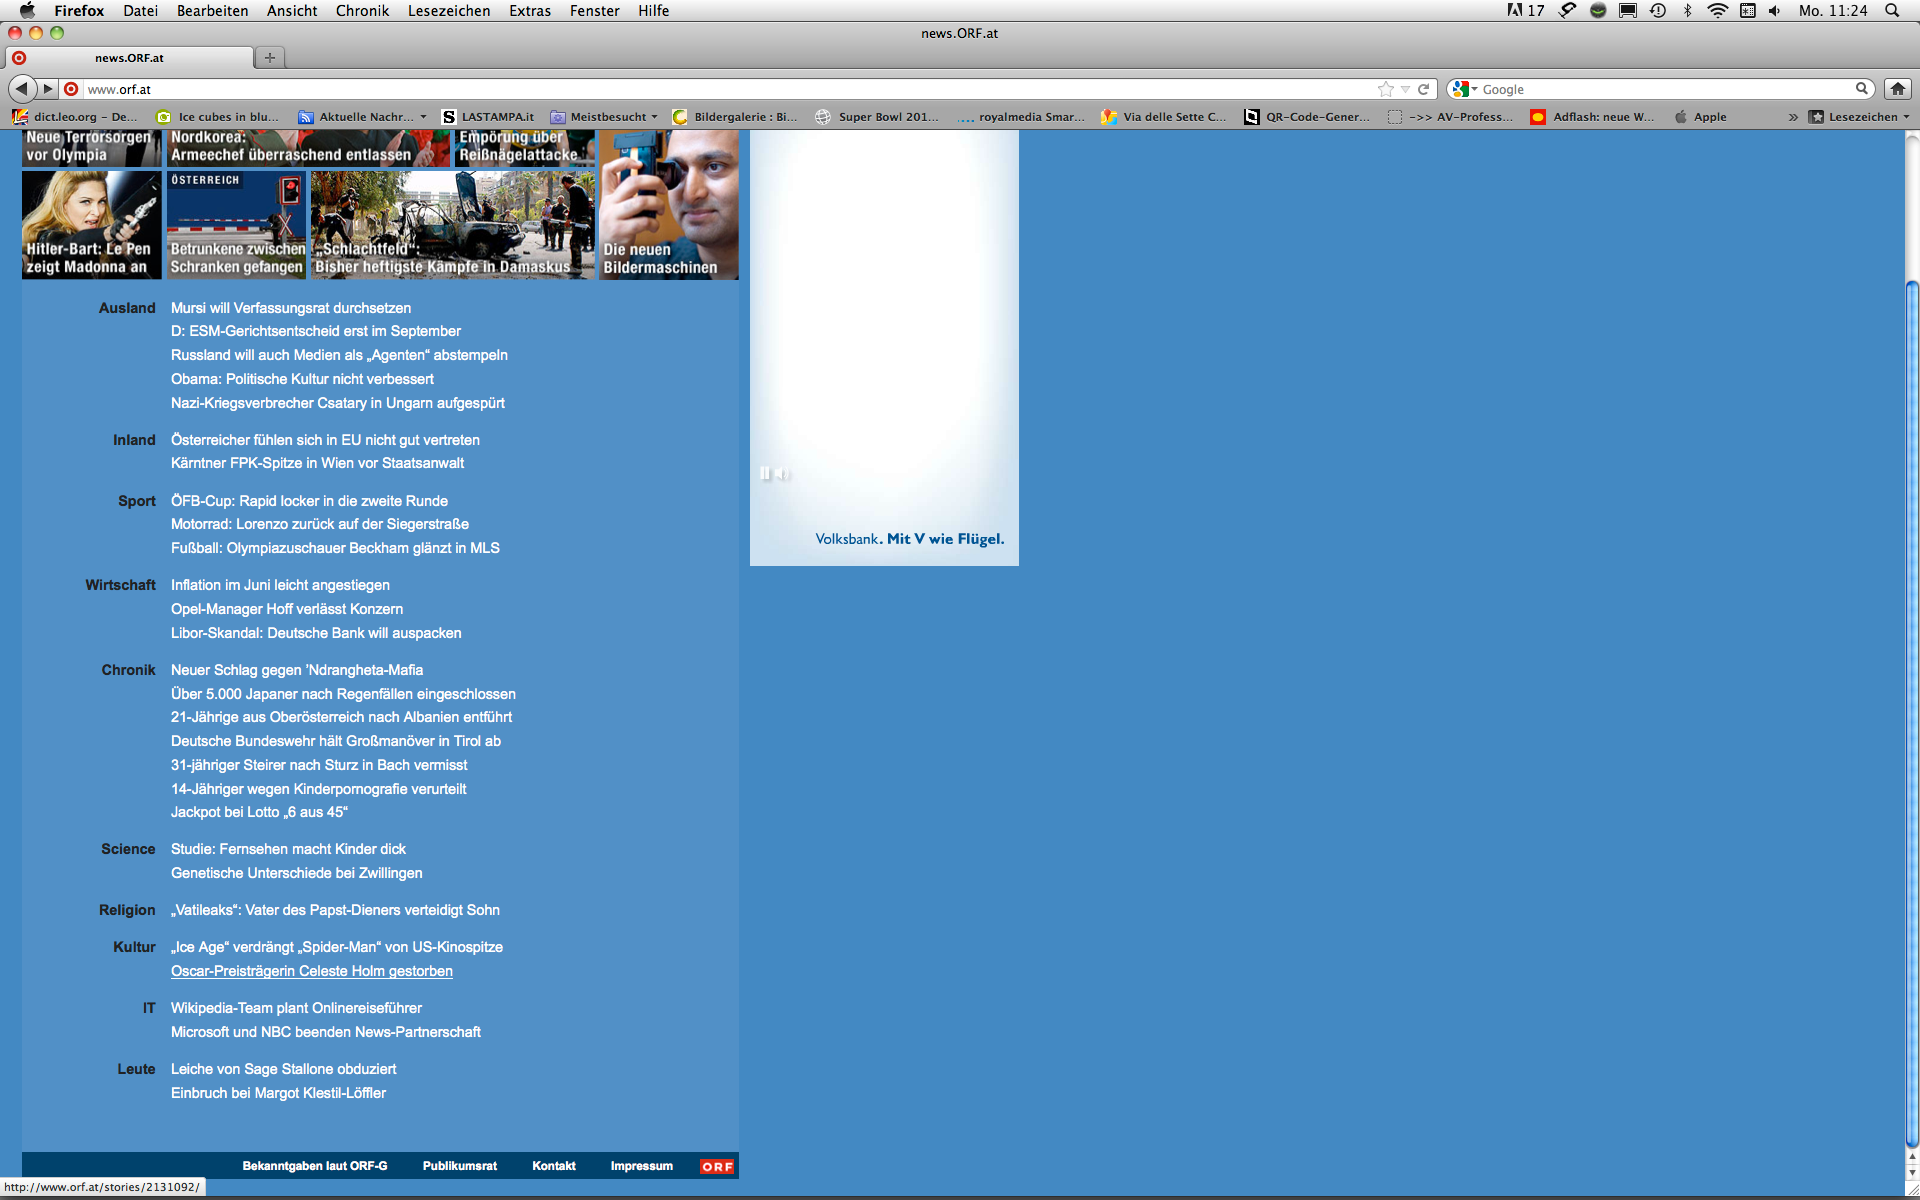Open the Ice cubes in blu... bookmark
The image size is (1920, 1200).
click(218, 117)
